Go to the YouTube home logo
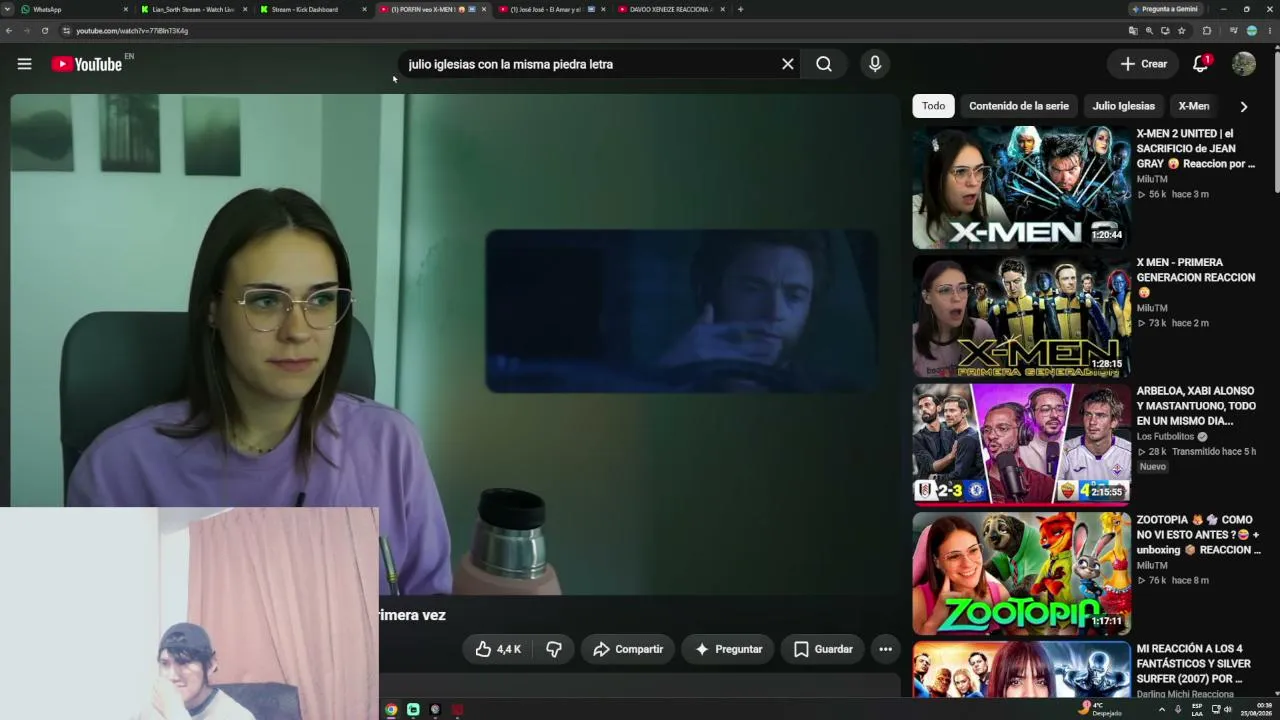 pyautogui.click(x=87, y=64)
